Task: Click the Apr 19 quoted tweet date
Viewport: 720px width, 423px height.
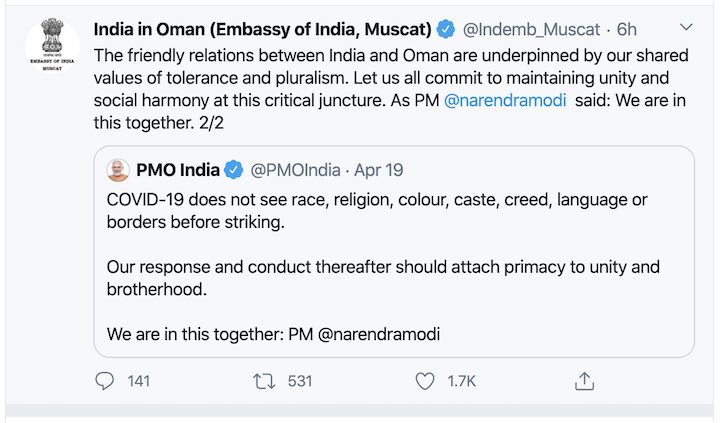Action: point(379,170)
